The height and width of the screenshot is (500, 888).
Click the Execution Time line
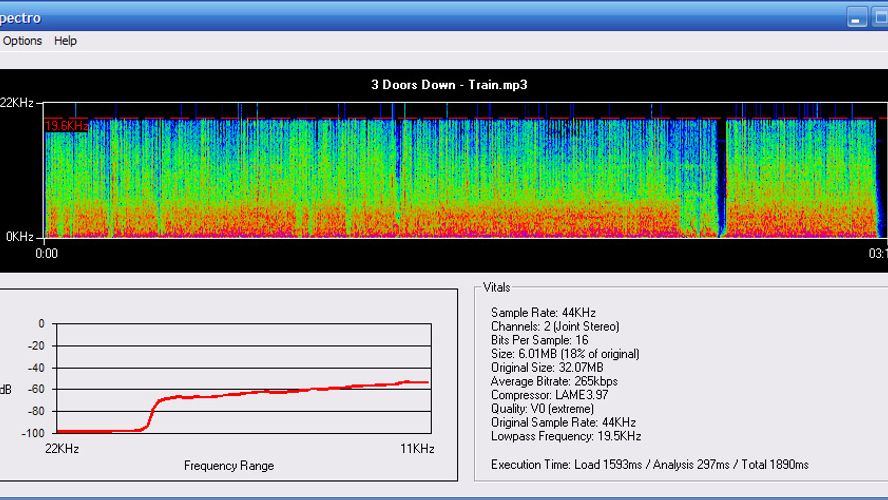tap(650, 465)
